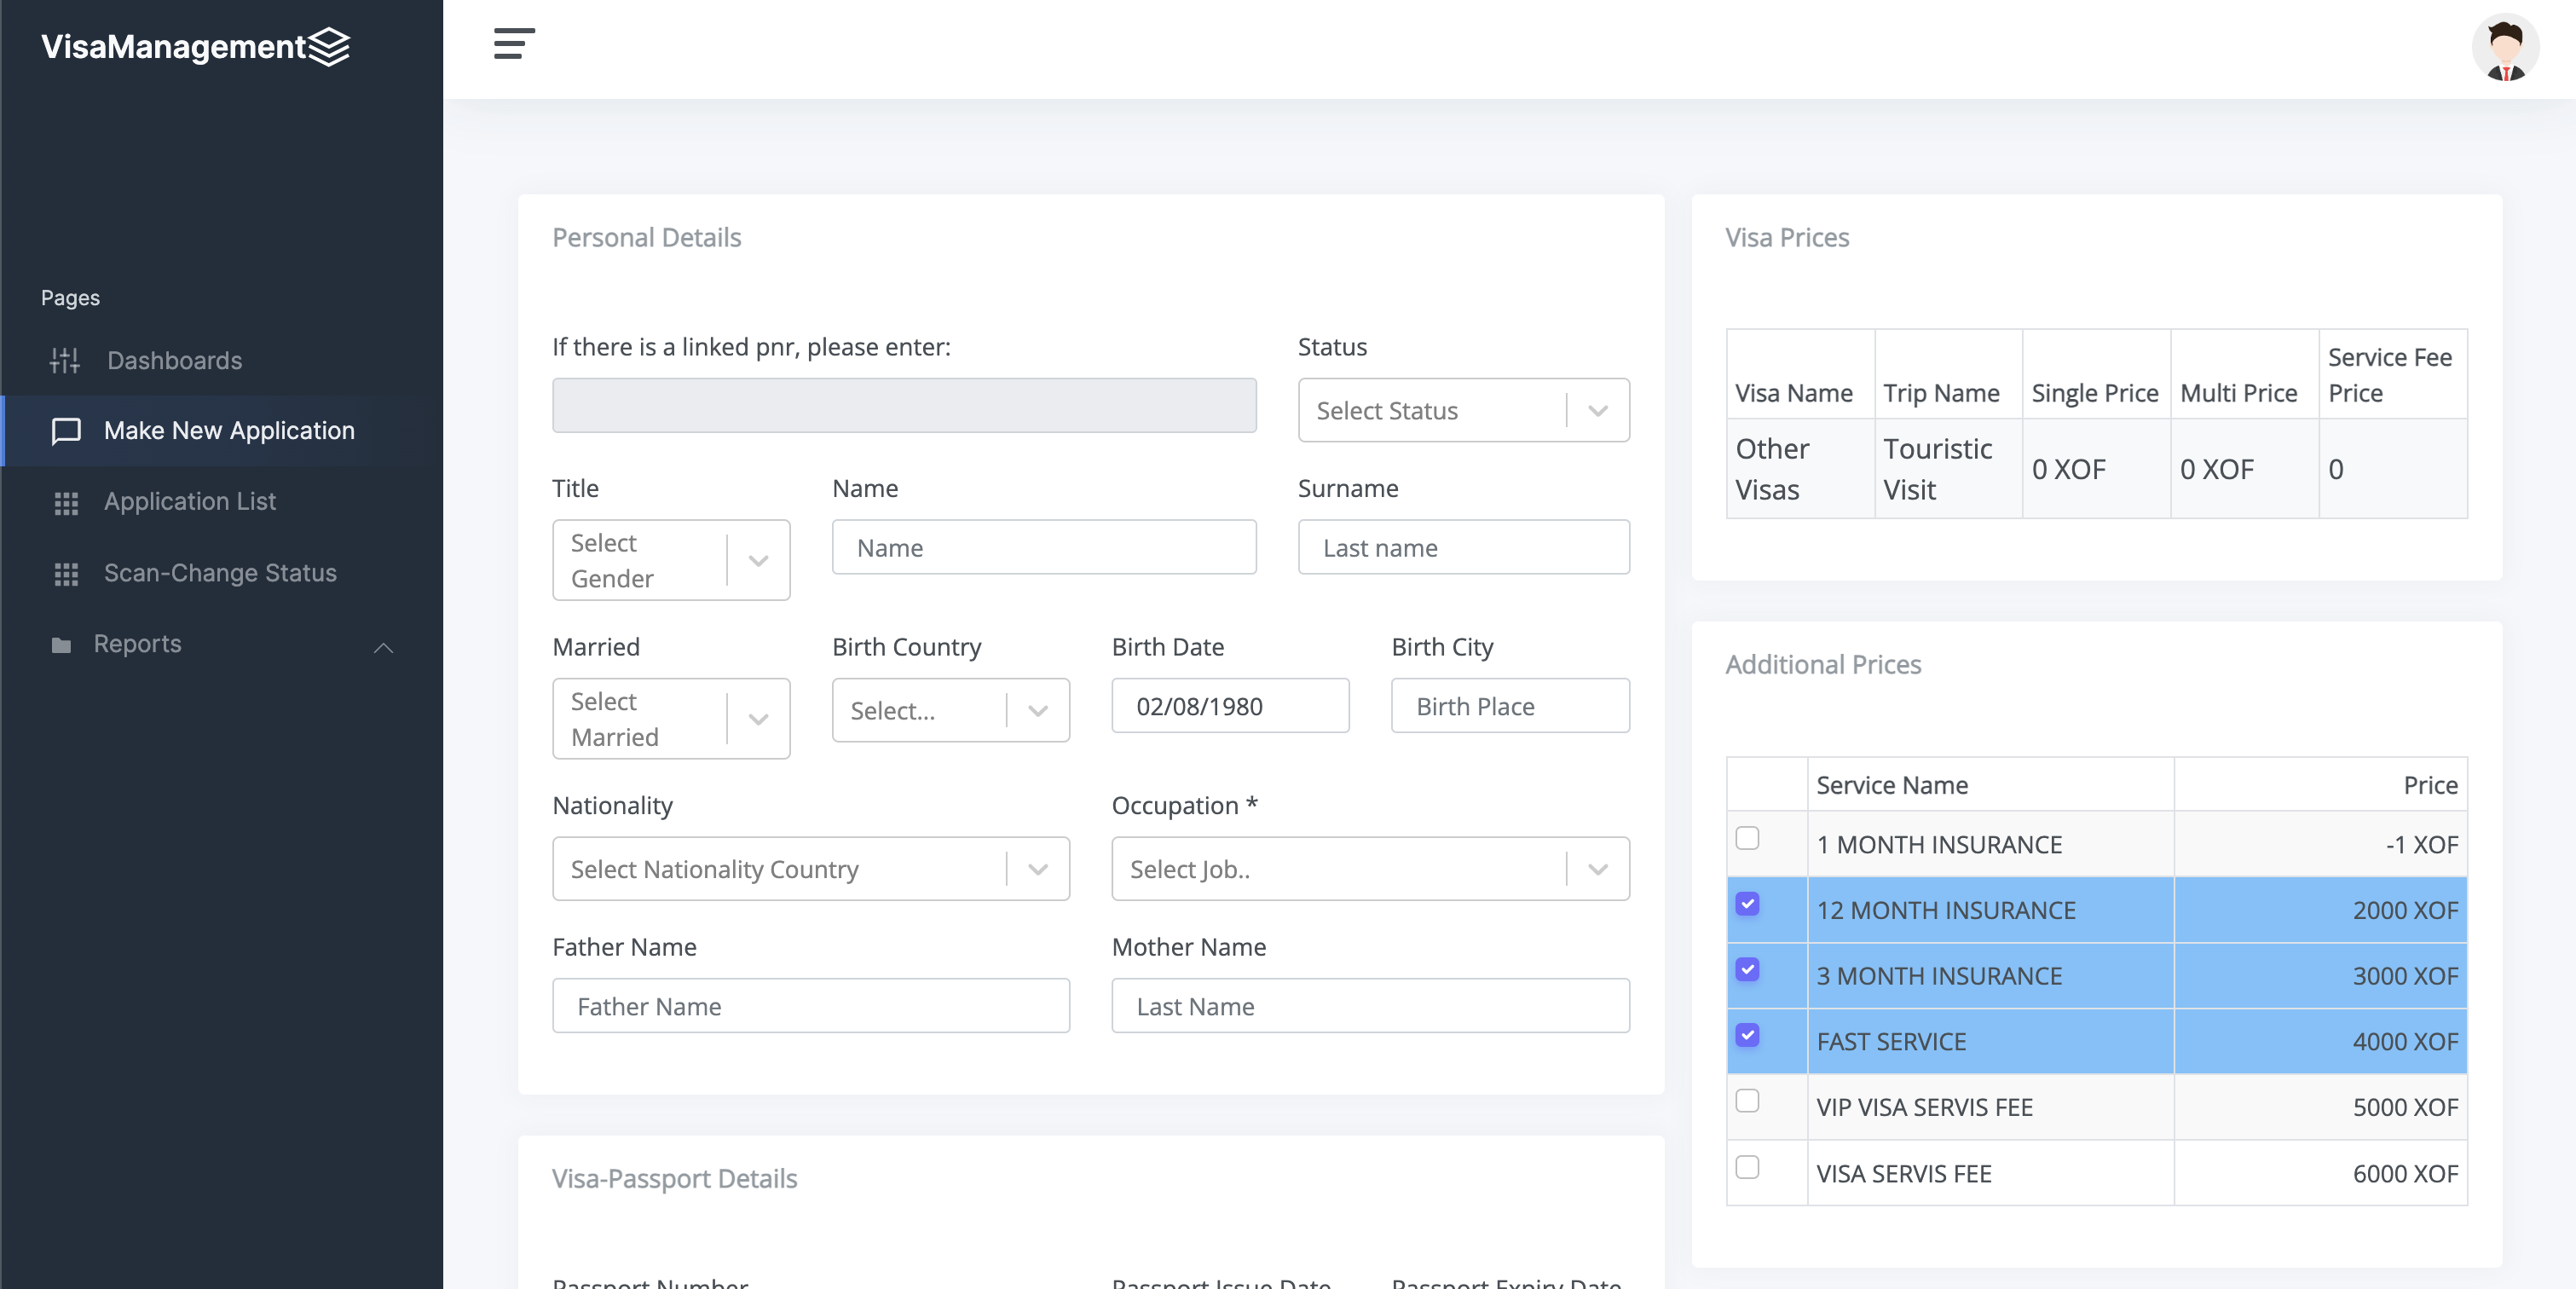Click the -1 XOF price cell
Viewport: 2576px width, 1289px height.
[2320, 845]
